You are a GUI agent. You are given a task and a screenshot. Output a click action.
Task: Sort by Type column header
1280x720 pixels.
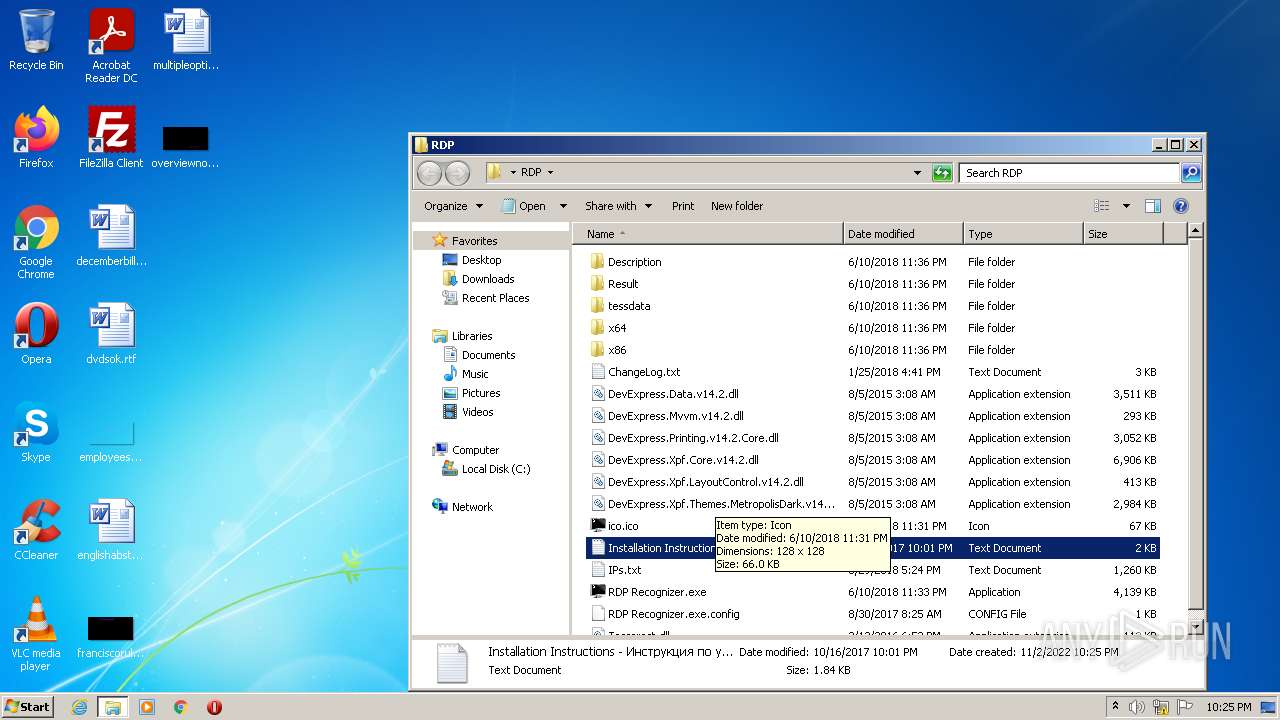coord(1023,234)
